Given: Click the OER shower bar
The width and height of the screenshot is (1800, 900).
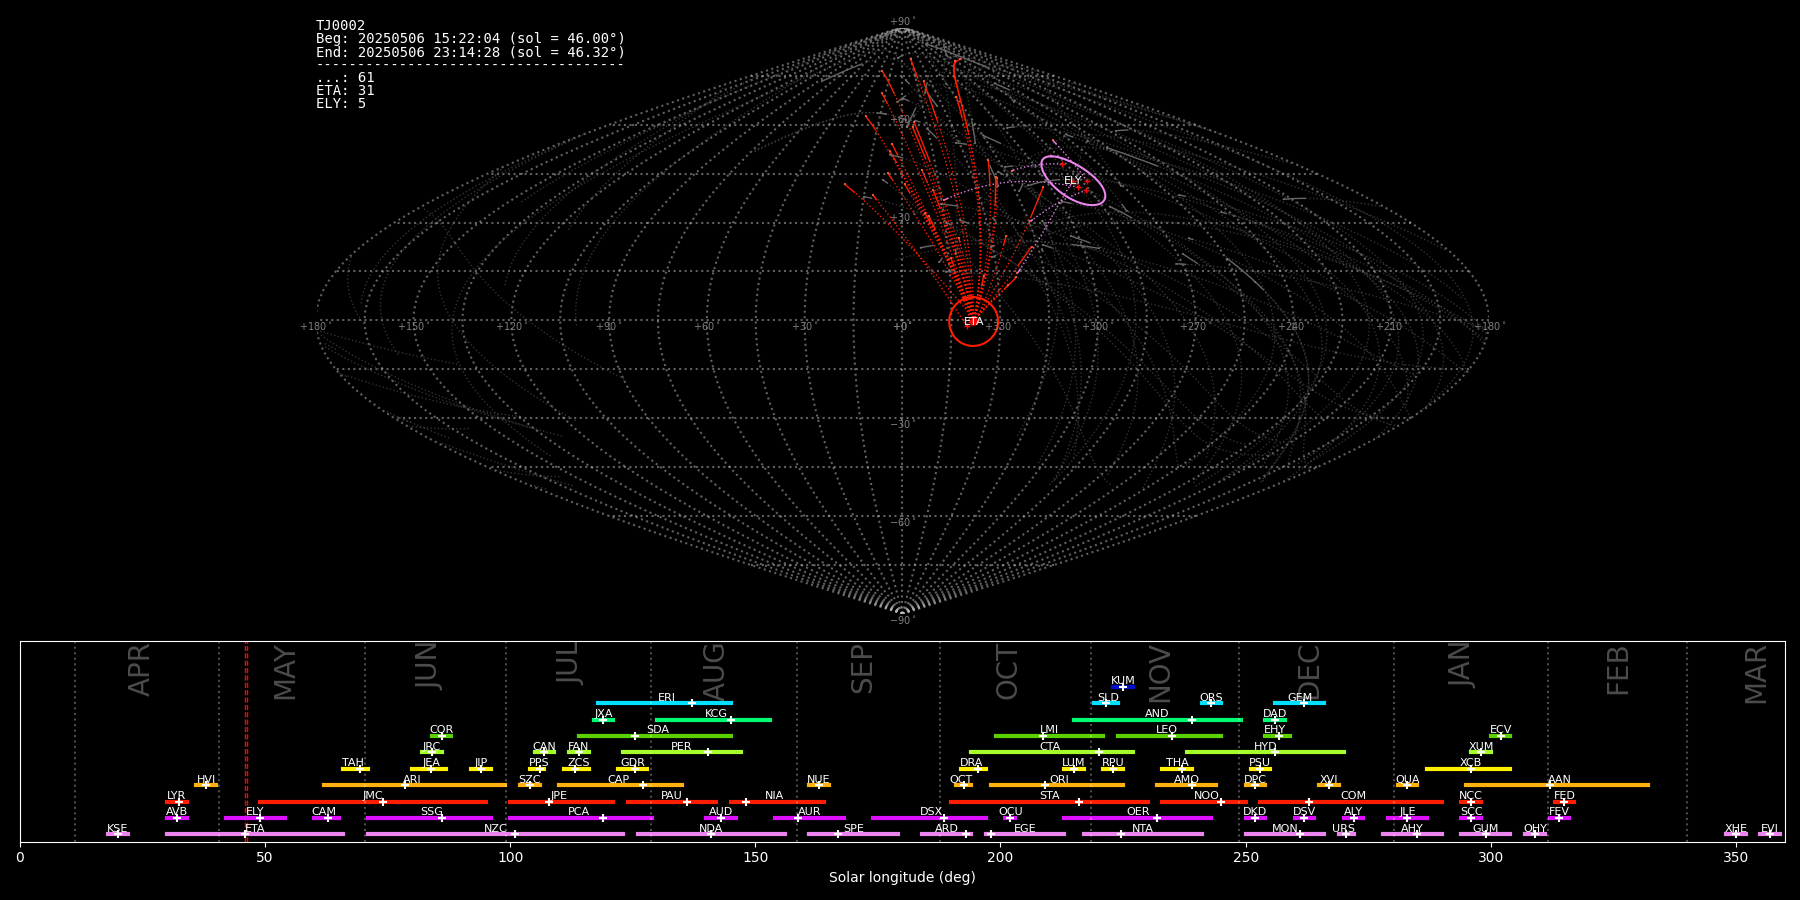Looking at the screenshot, I should [x=1137, y=818].
